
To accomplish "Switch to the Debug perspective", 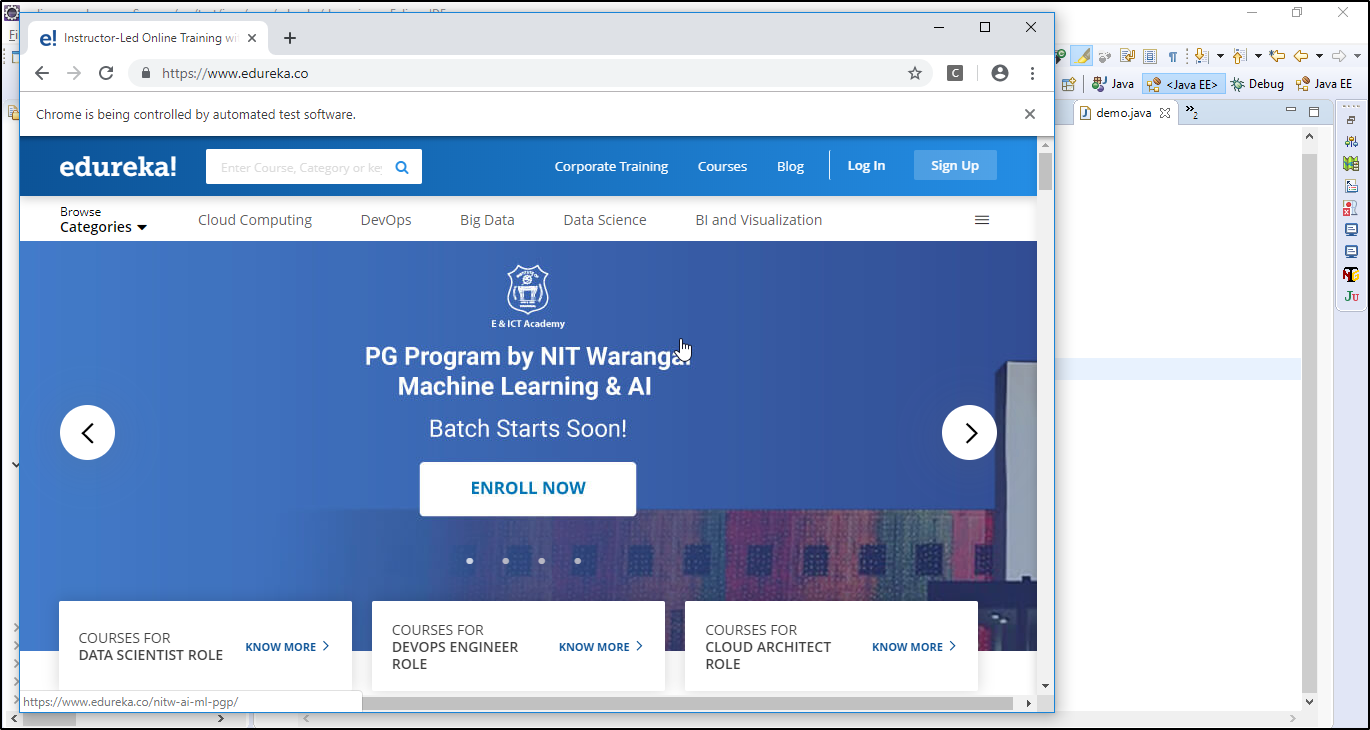I will (1257, 85).
